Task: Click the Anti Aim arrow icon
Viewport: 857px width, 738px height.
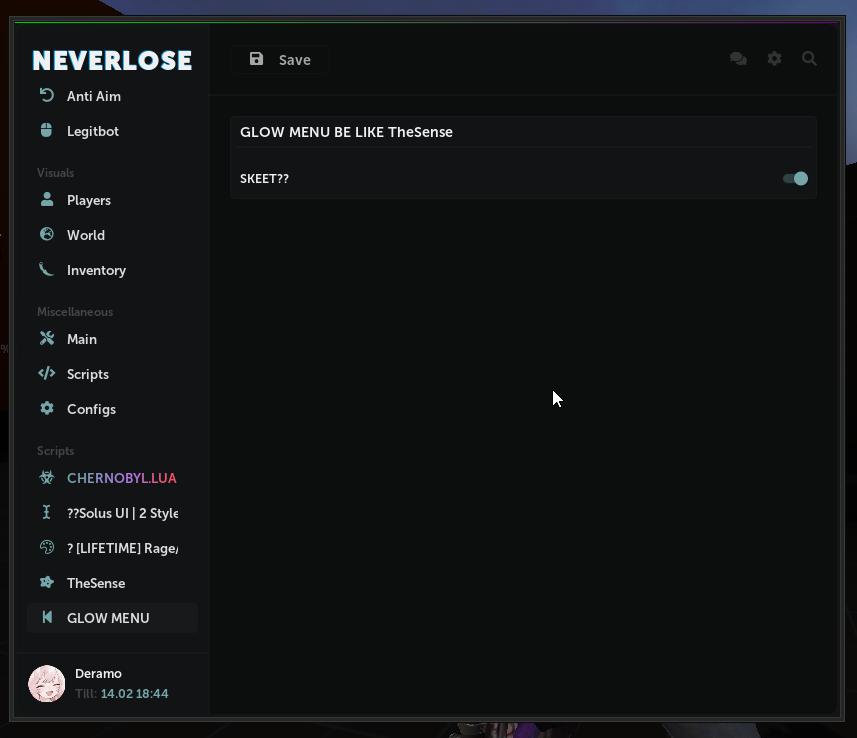Action: [46, 96]
